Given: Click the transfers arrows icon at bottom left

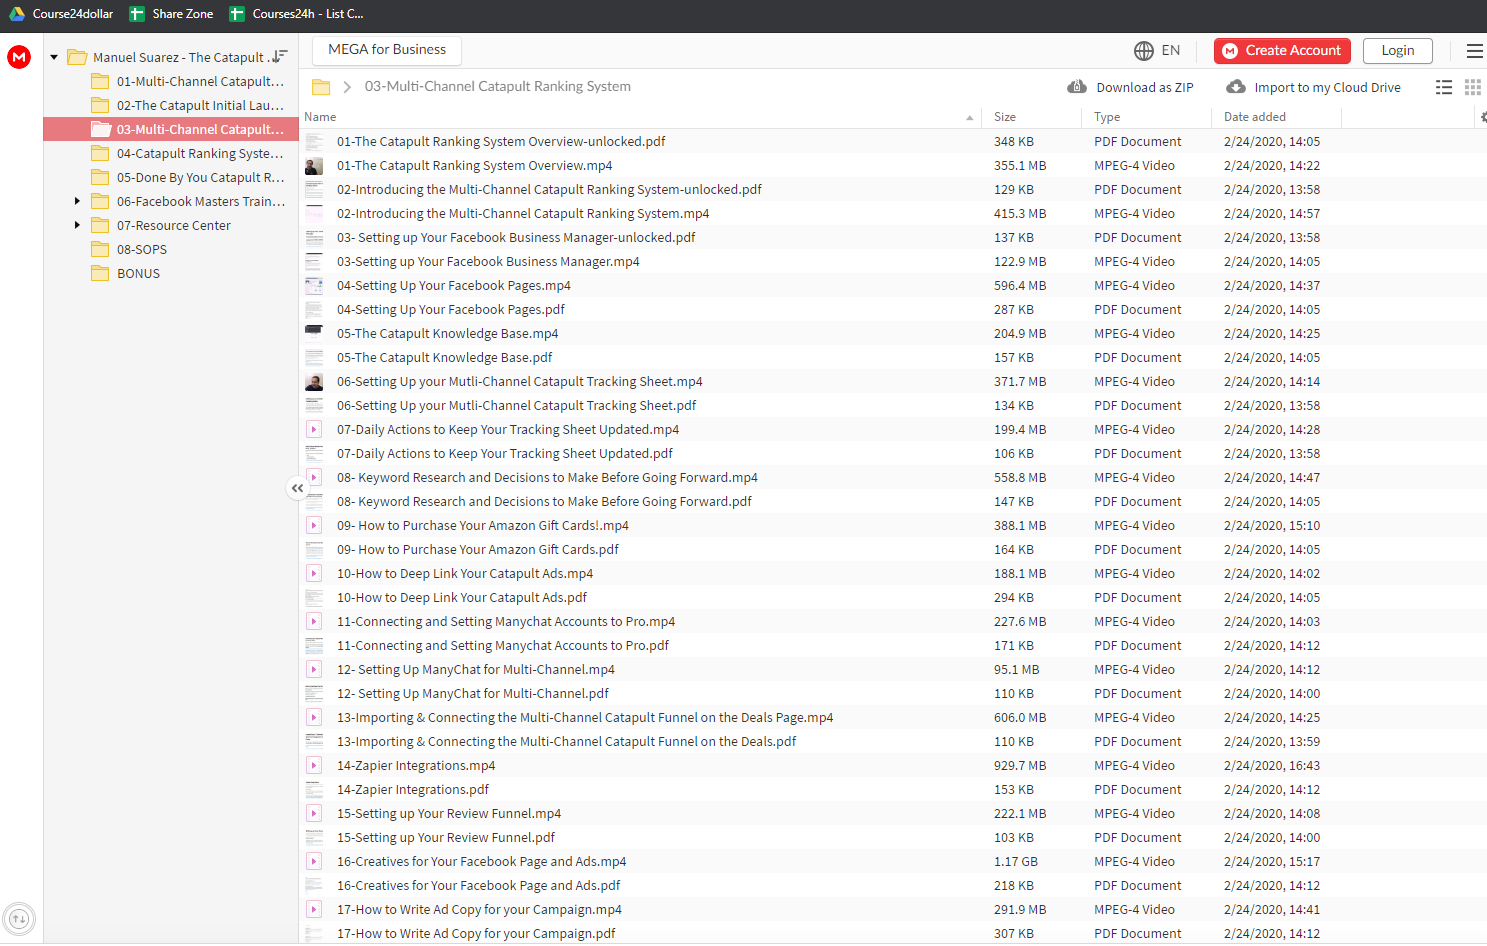Looking at the screenshot, I should click(x=19, y=918).
